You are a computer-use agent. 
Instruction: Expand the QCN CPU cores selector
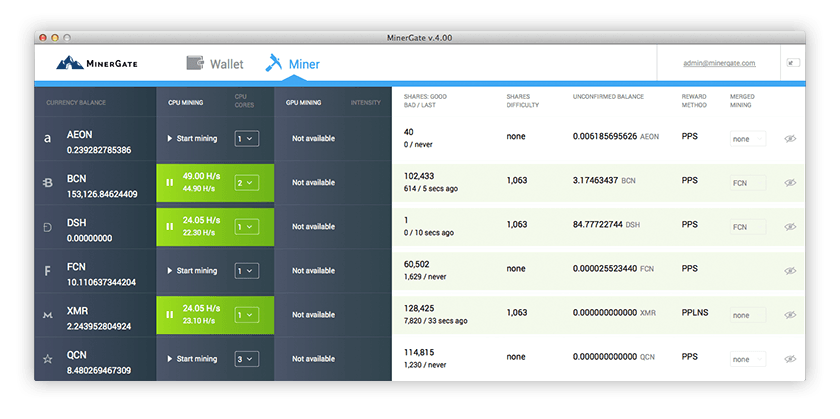[x=246, y=359]
